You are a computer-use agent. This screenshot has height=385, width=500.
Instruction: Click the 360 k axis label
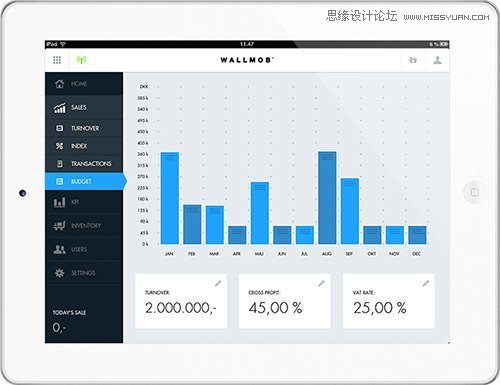(143, 154)
